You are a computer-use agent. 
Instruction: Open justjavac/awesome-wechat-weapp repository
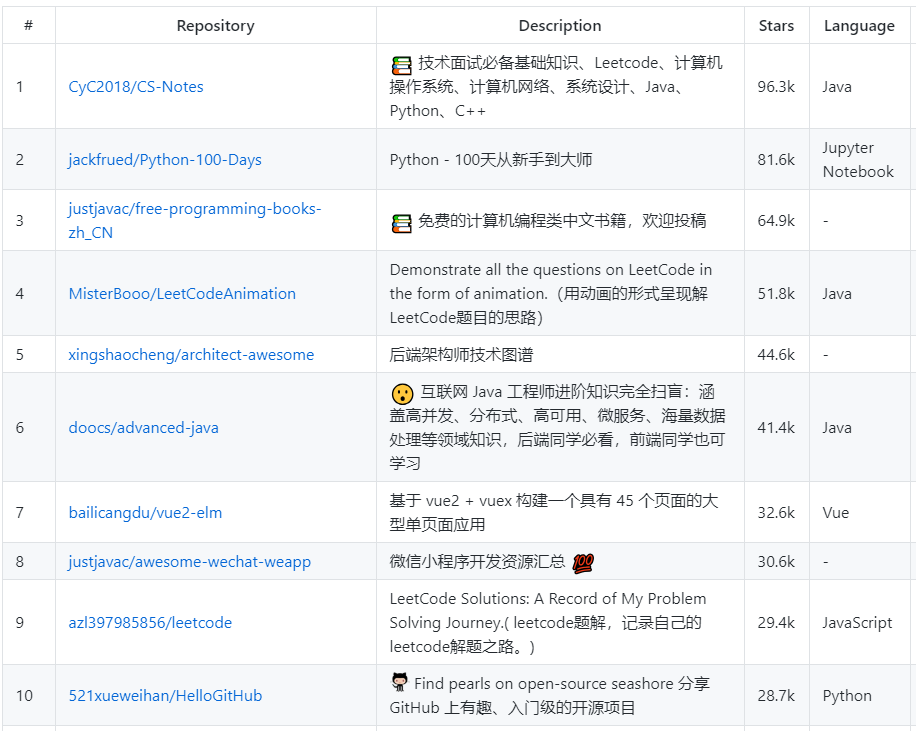[189, 562]
